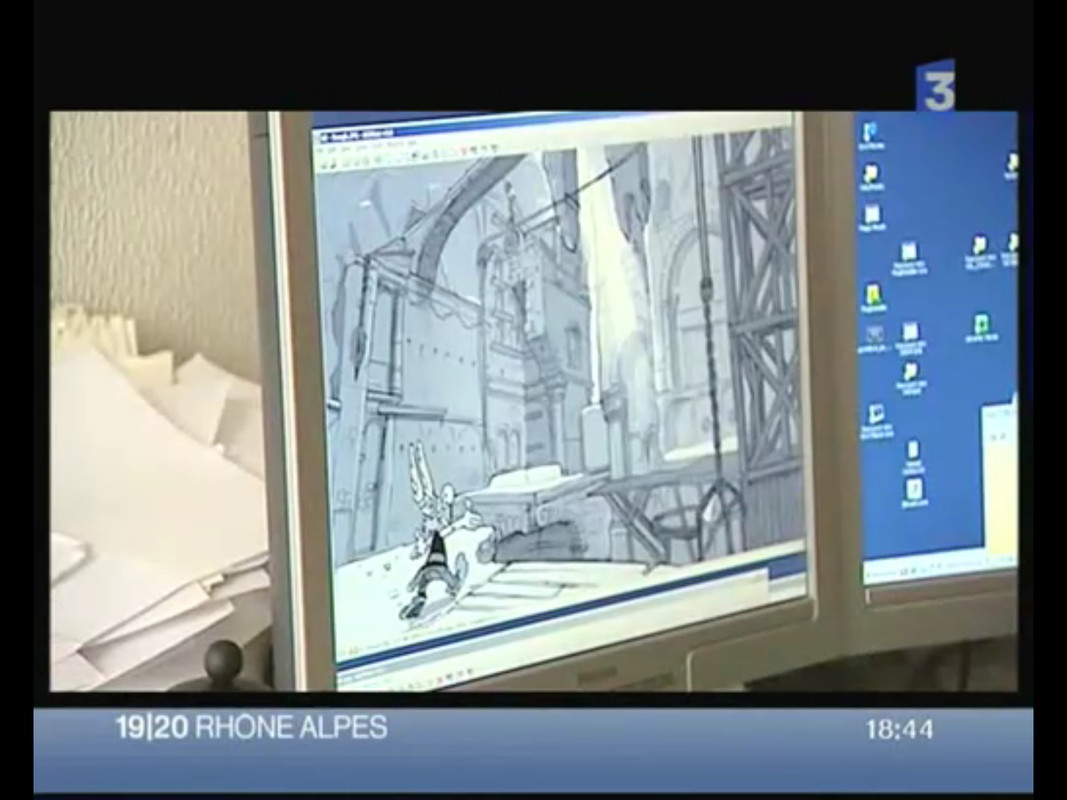Viewport: 1067px width, 800px height.
Task: Open the yellow-green desktop icon in the left column
Action: pyautogui.click(x=873, y=299)
